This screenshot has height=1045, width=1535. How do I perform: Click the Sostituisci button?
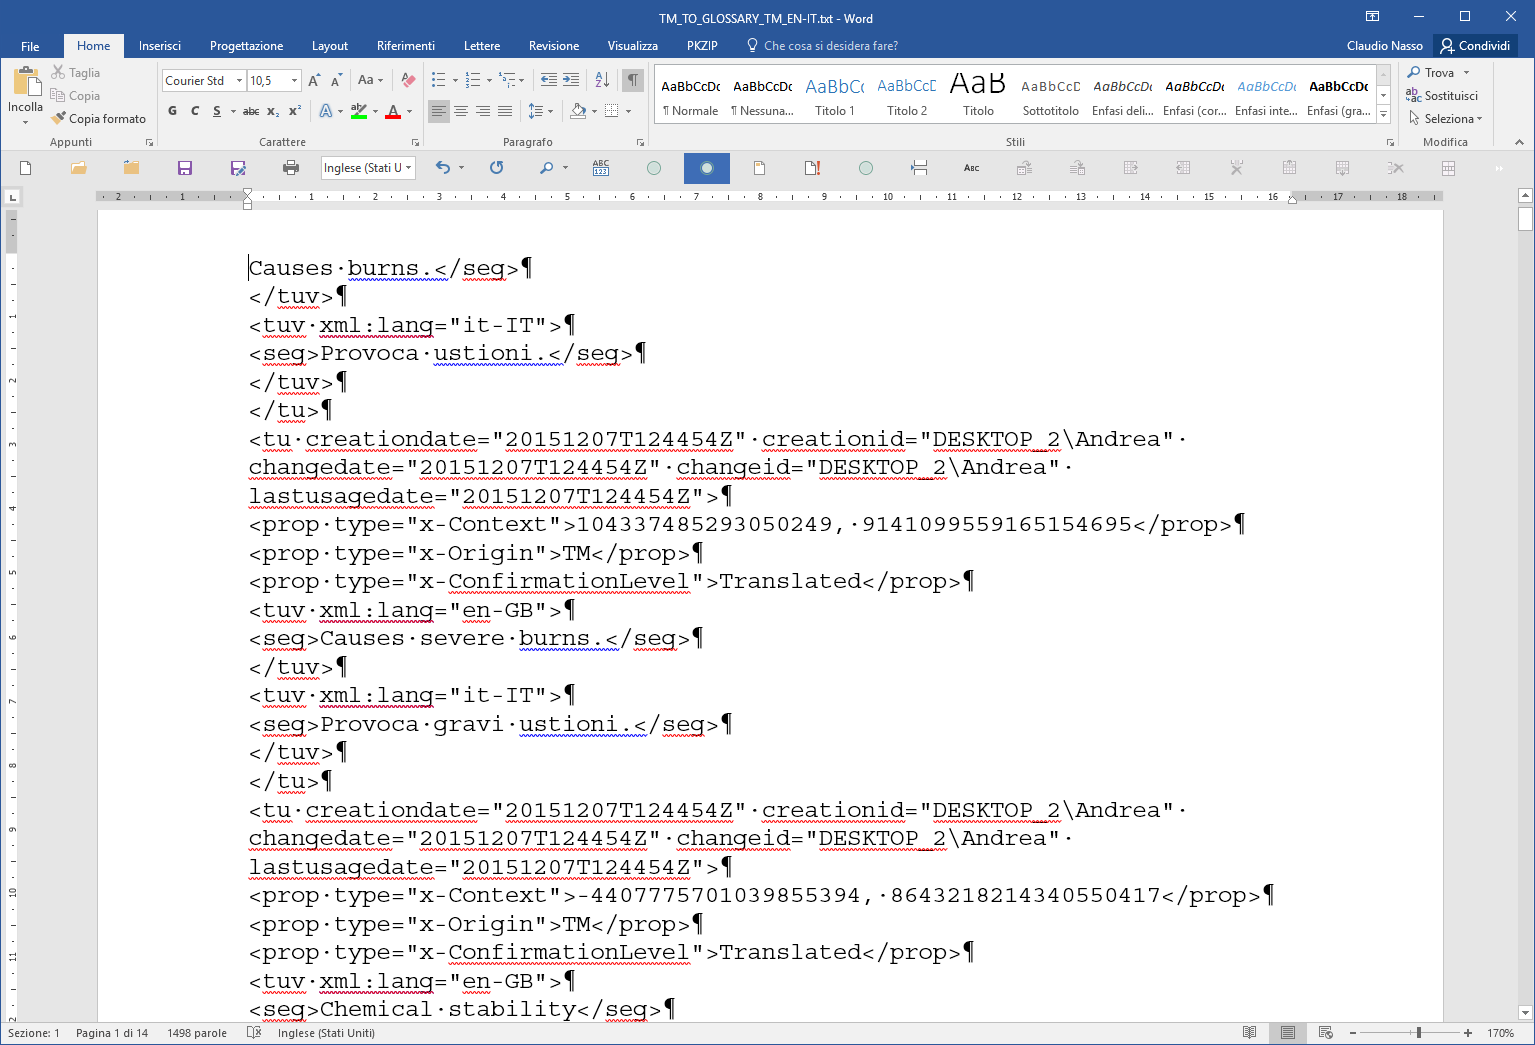(1442, 96)
